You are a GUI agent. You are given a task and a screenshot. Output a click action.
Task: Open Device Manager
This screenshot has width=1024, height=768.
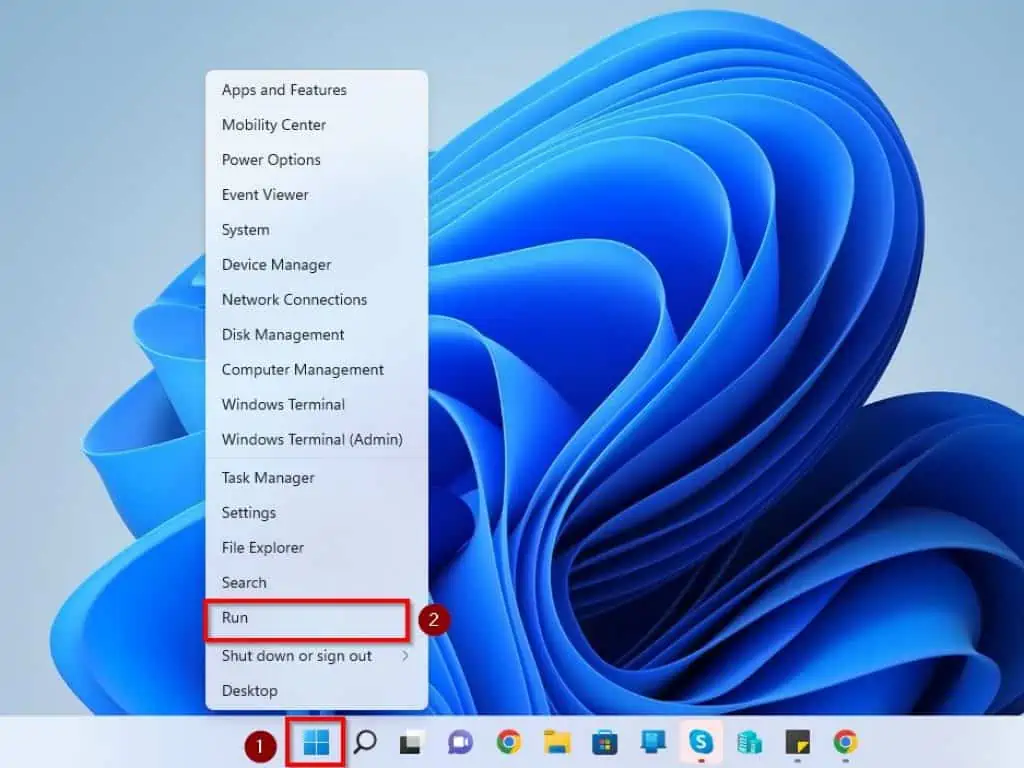[276, 264]
